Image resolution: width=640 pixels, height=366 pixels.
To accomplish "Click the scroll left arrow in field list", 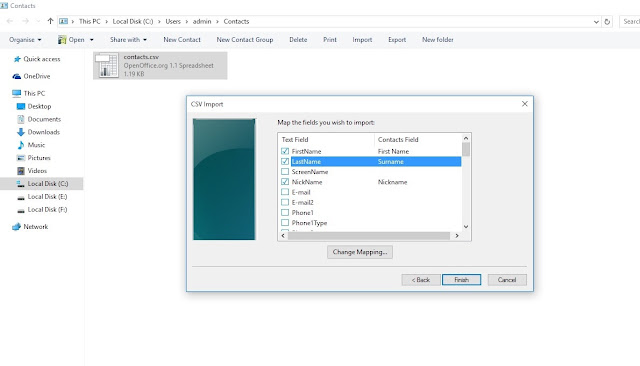I will coord(283,236).
